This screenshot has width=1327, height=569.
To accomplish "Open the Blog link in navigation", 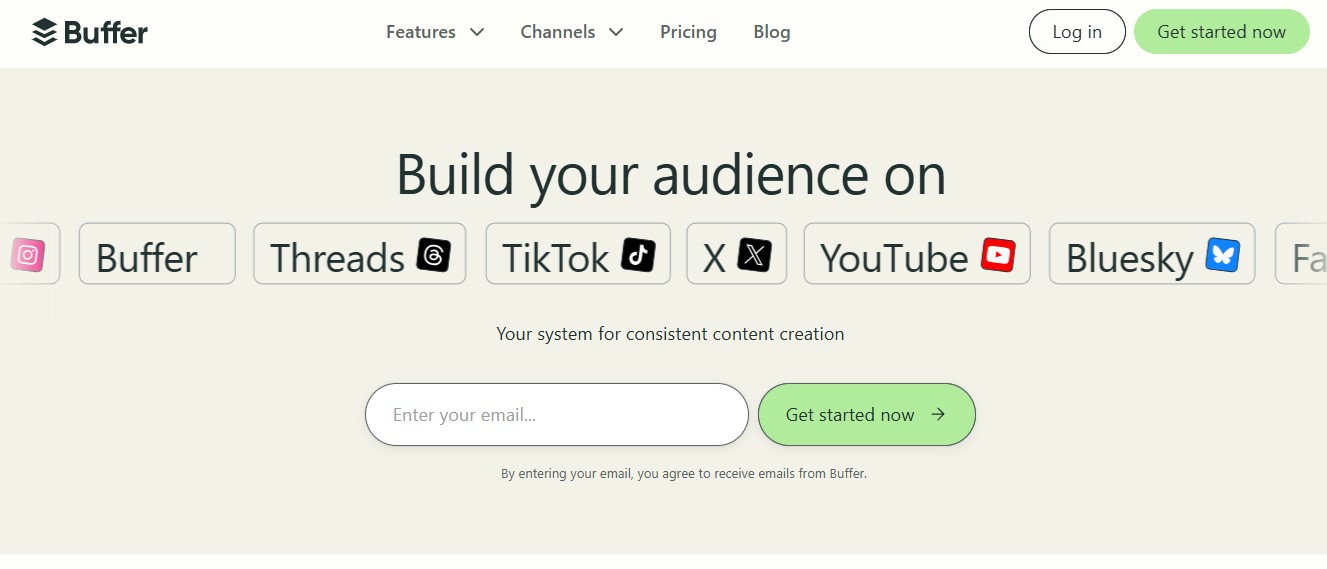I will click(x=772, y=32).
